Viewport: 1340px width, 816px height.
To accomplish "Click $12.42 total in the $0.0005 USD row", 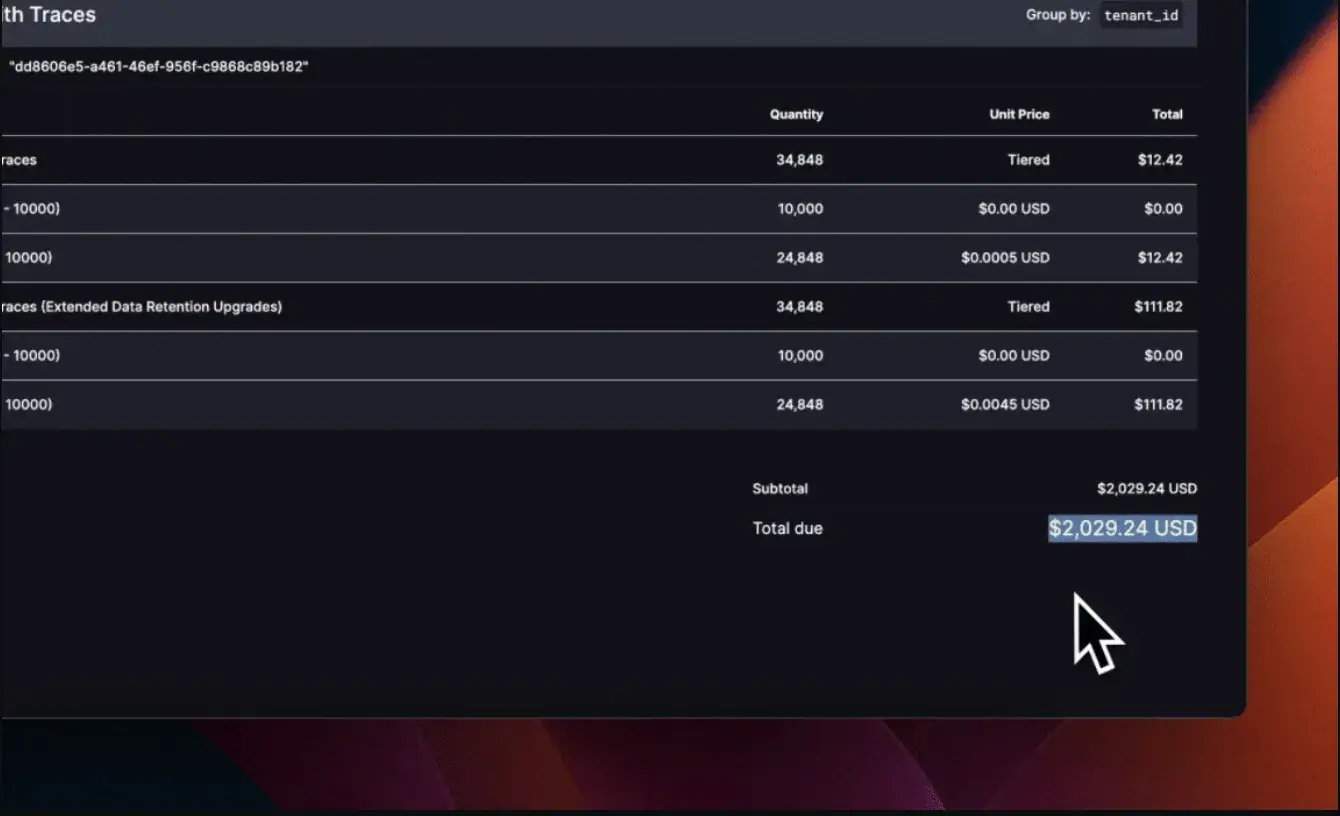I will pos(1160,258).
